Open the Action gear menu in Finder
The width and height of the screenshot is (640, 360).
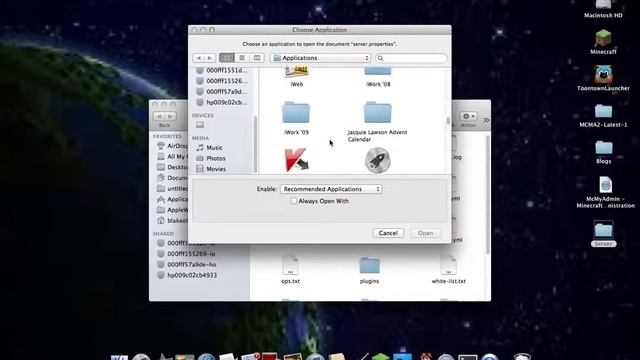pyautogui.click(x=468, y=116)
